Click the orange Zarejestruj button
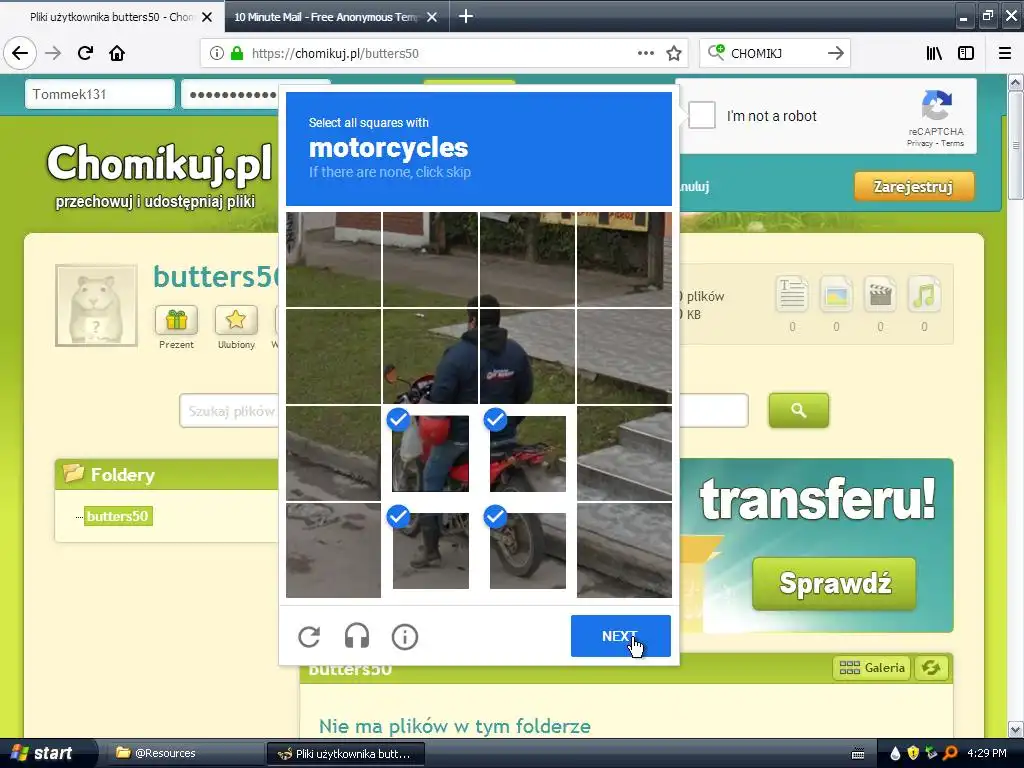Viewport: 1024px width, 768px height. pos(914,187)
